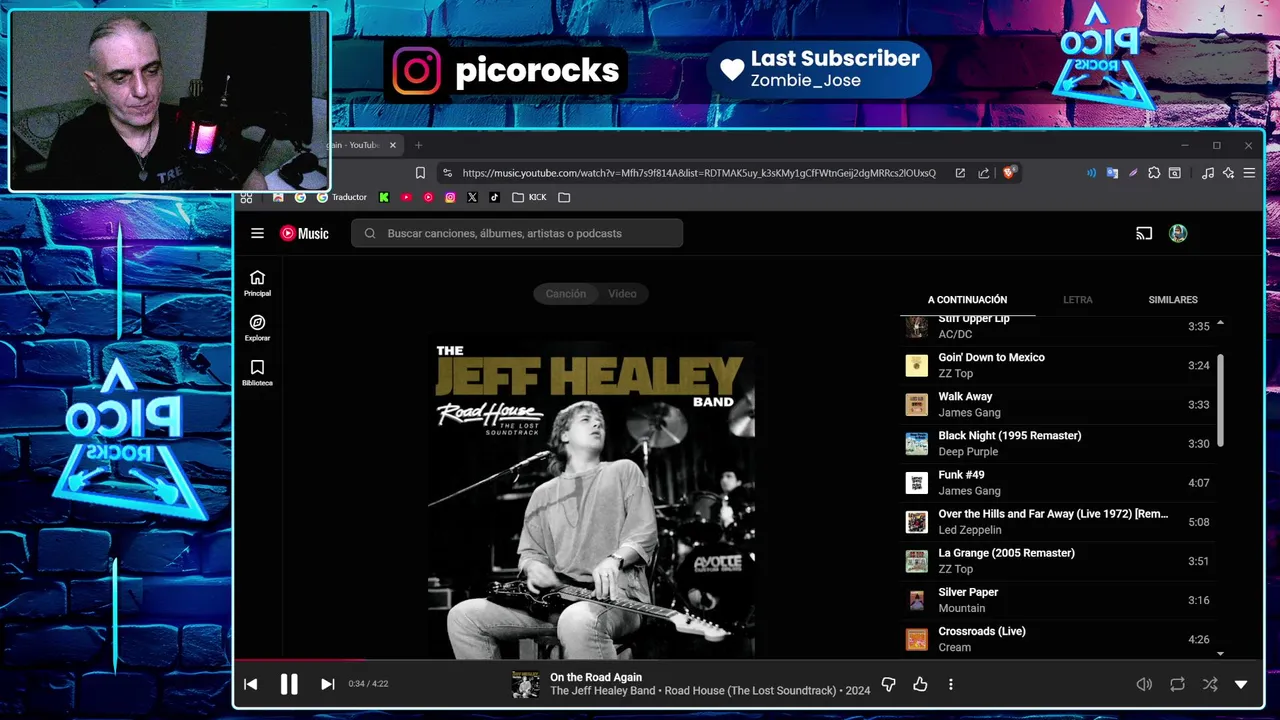The width and height of the screenshot is (1280, 720).
Task: Play Funk #49 from the queue
Action: [1060, 482]
